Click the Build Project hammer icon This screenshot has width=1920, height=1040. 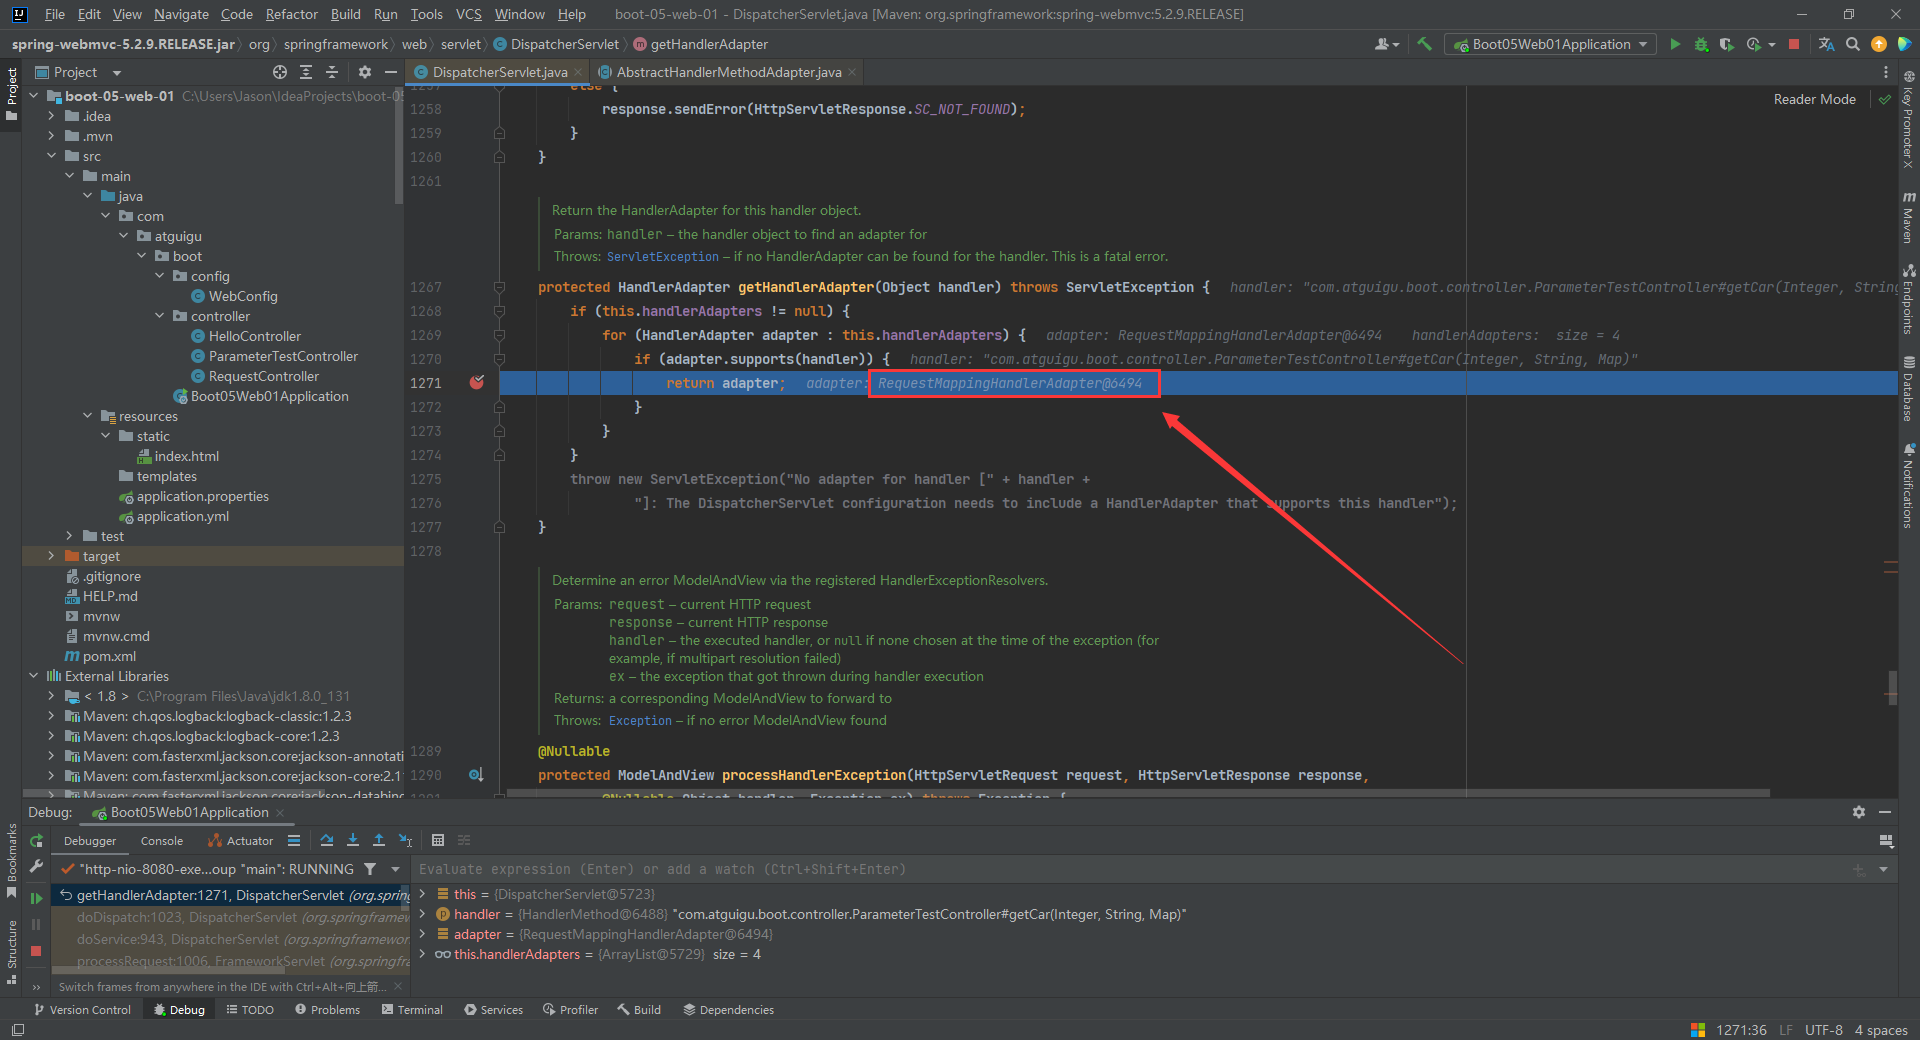click(1424, 44)
